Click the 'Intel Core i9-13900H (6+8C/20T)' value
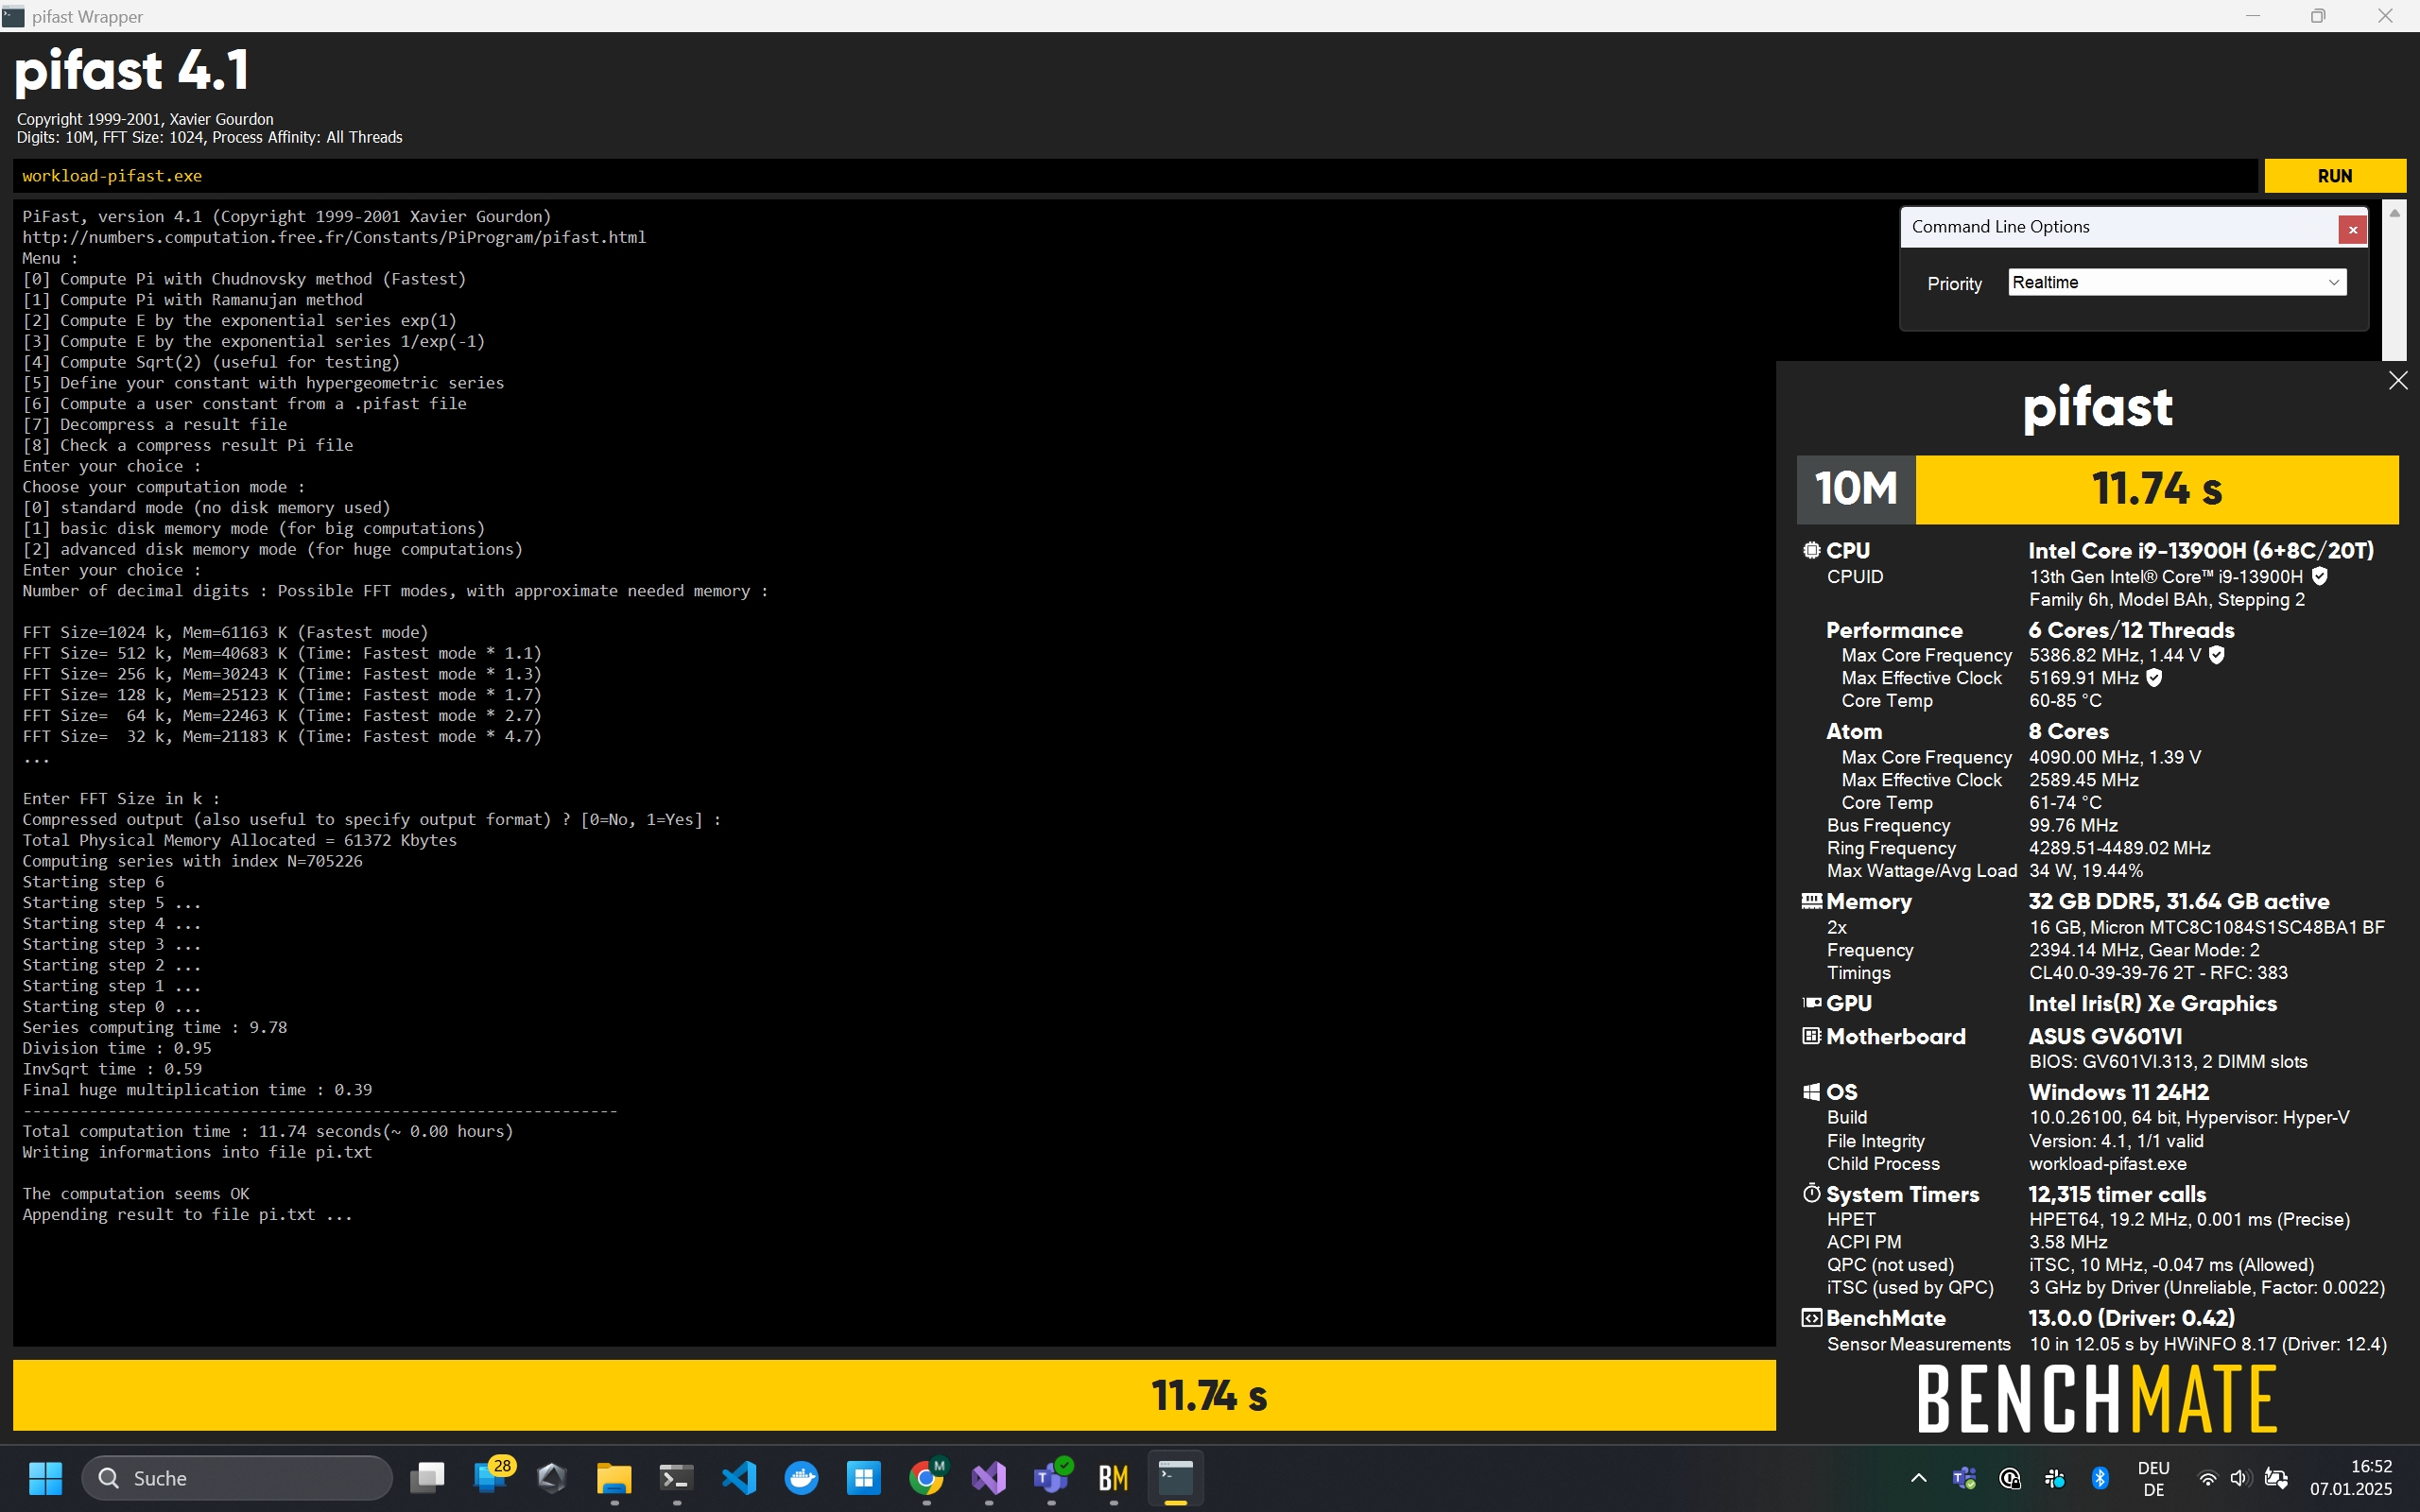Screen dimensions: 2420x1512 [2201, 551]
